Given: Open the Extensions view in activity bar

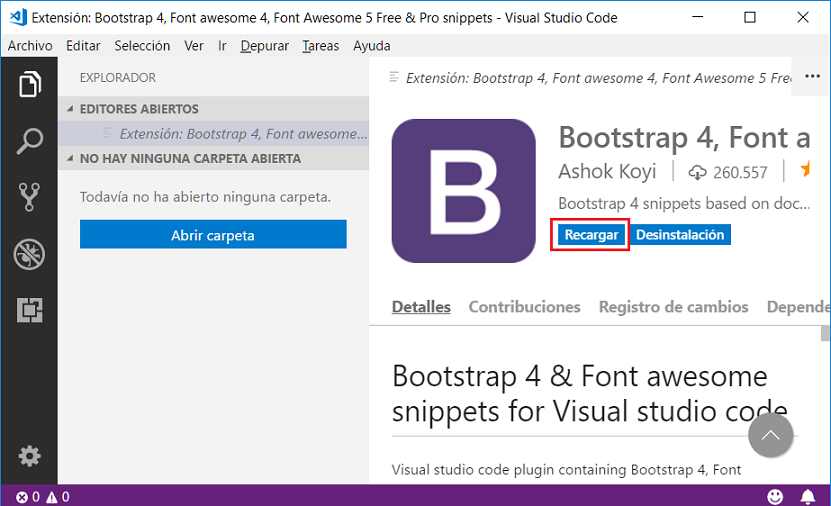Looking at the screenshot, I should tap(29, 310).
